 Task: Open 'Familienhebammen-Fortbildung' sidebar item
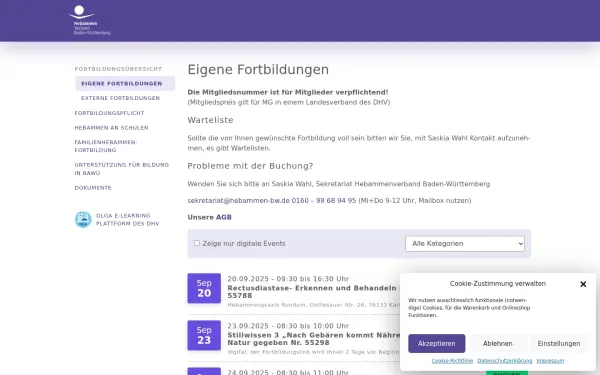[x=106, y=146]
